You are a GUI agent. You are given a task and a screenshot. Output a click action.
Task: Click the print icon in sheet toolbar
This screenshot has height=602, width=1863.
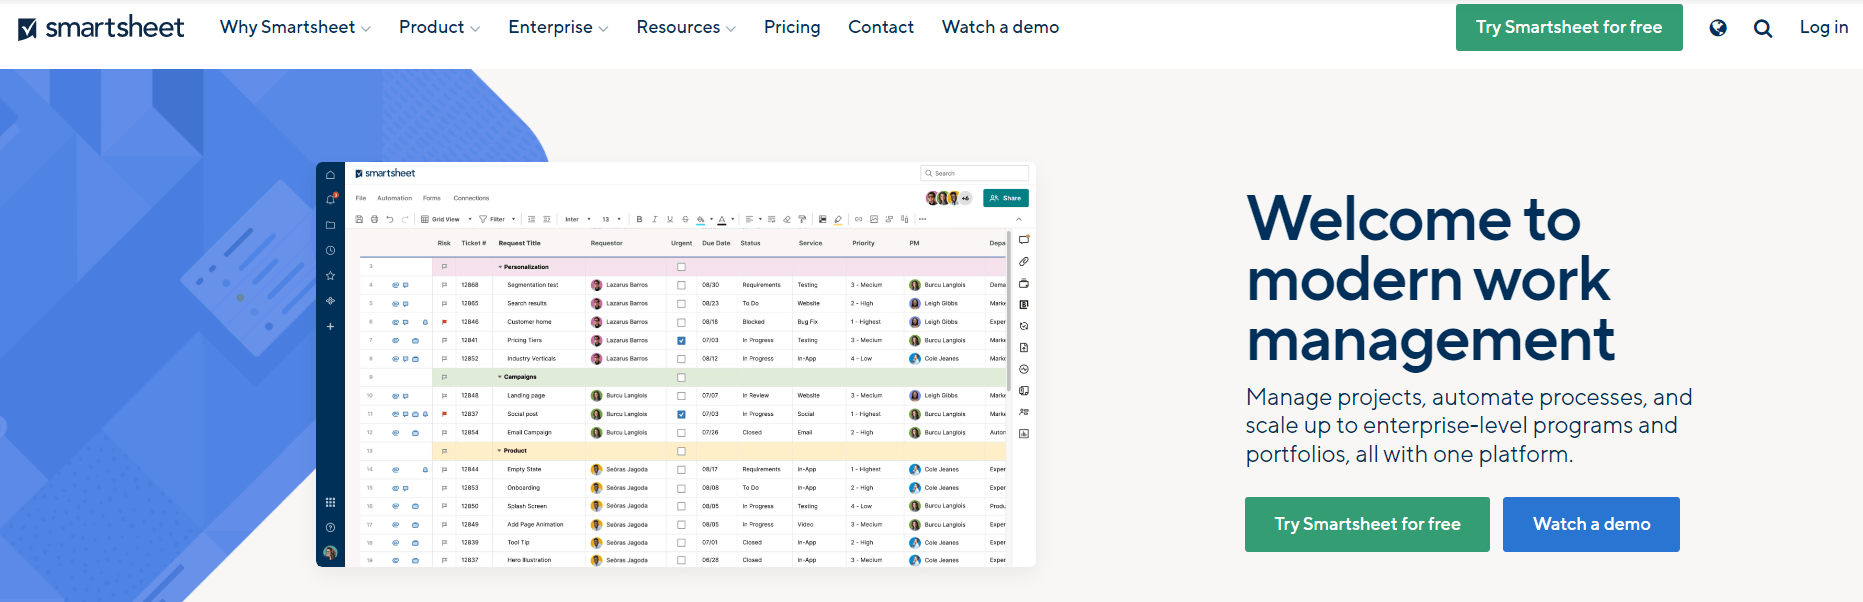coord(374,219)
